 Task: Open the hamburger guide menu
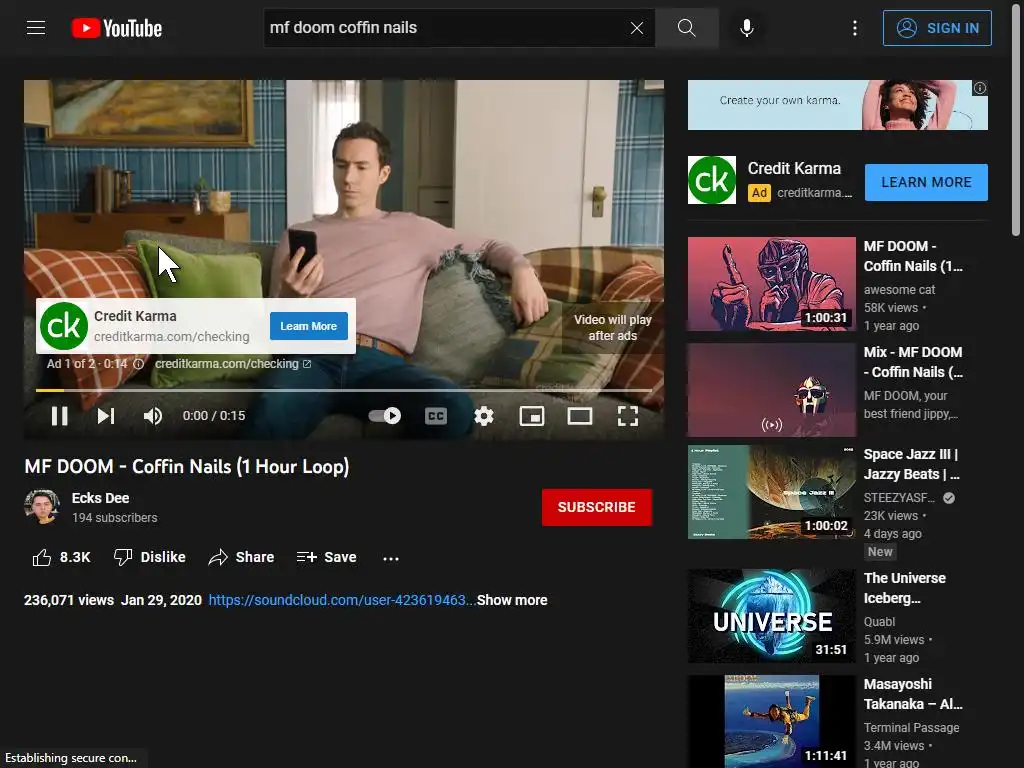click(x=36, y=27)
